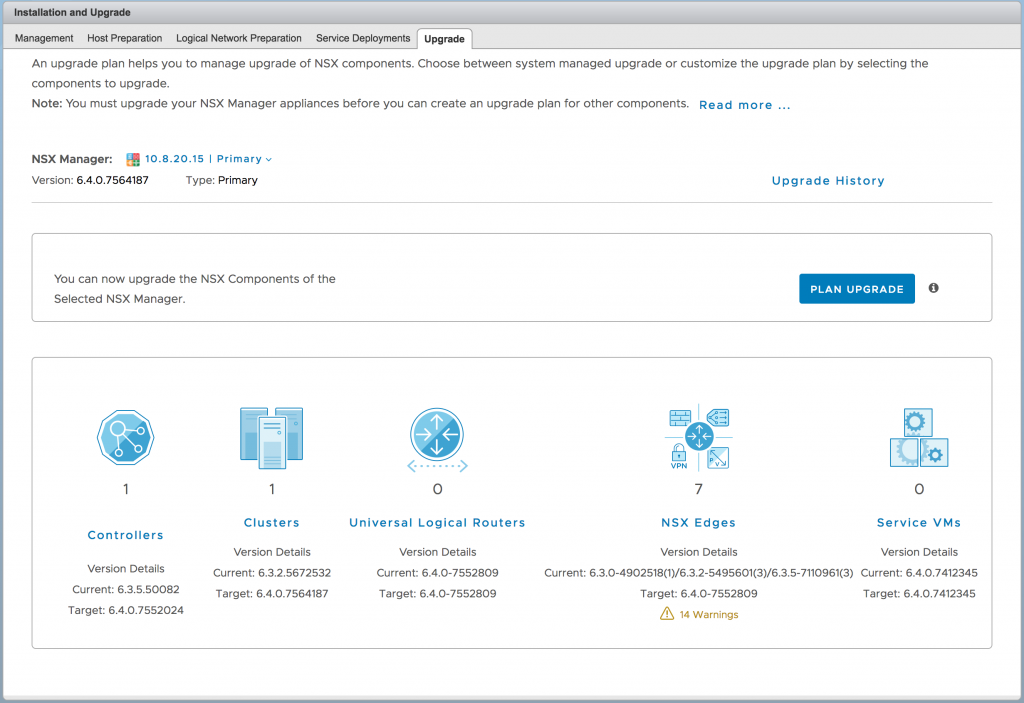
Task: Select the Logical Network Preparation tab
Action: (238, 38)
